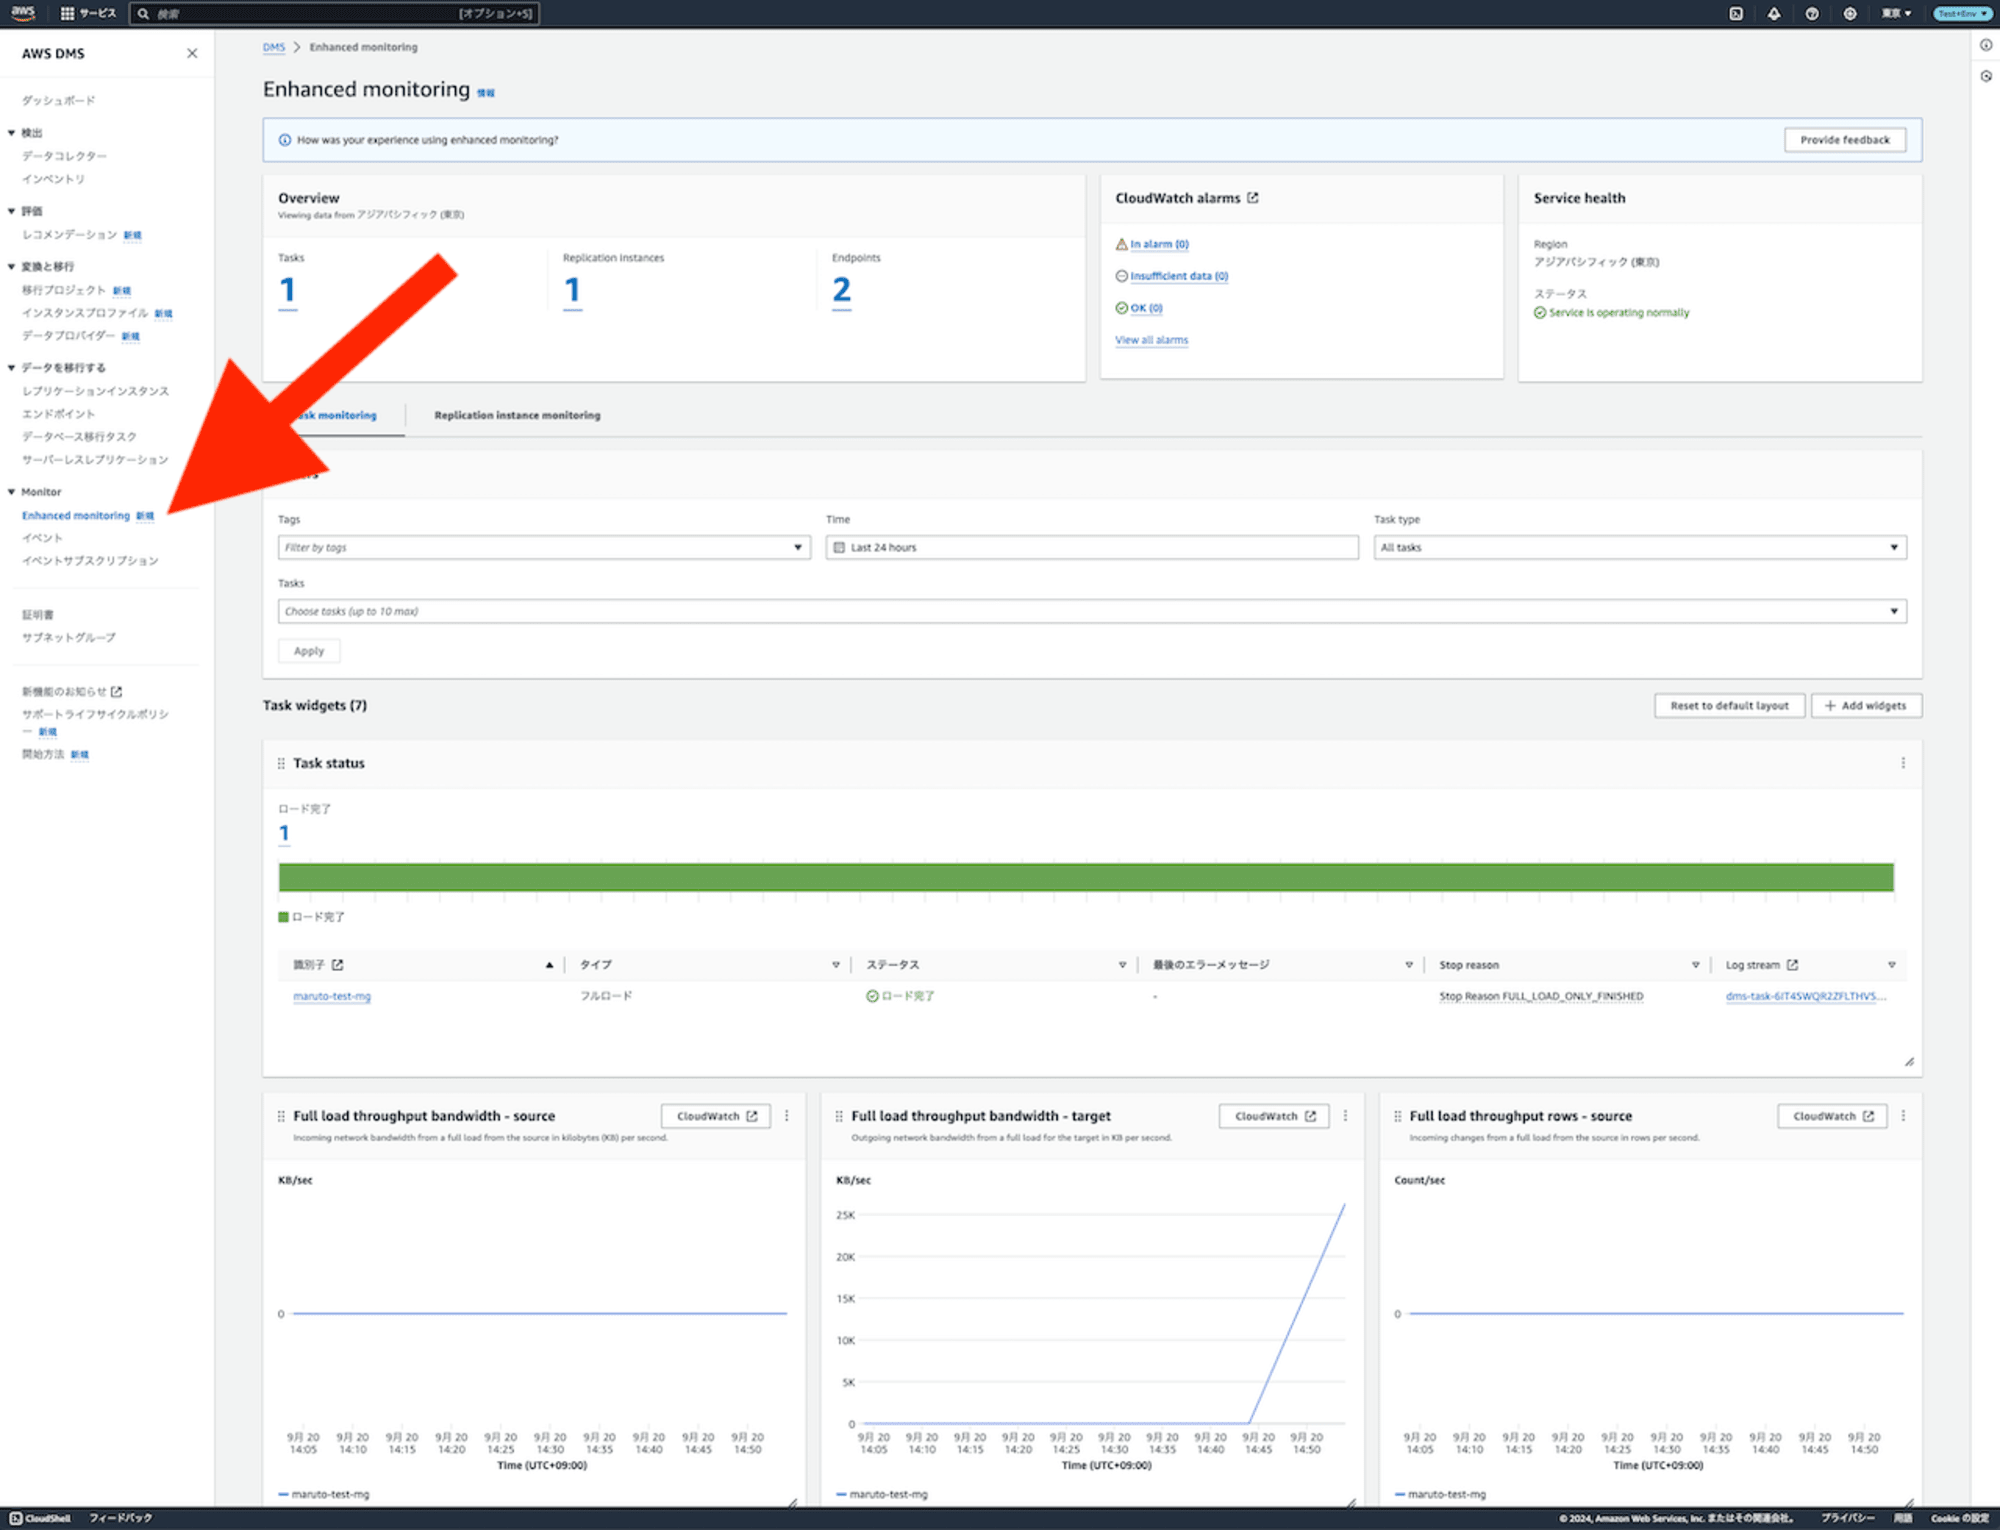The height and width of the screenshot is (1530, 2000).
Task: Filter the タイプ column
Action: (x=836, y=965)
